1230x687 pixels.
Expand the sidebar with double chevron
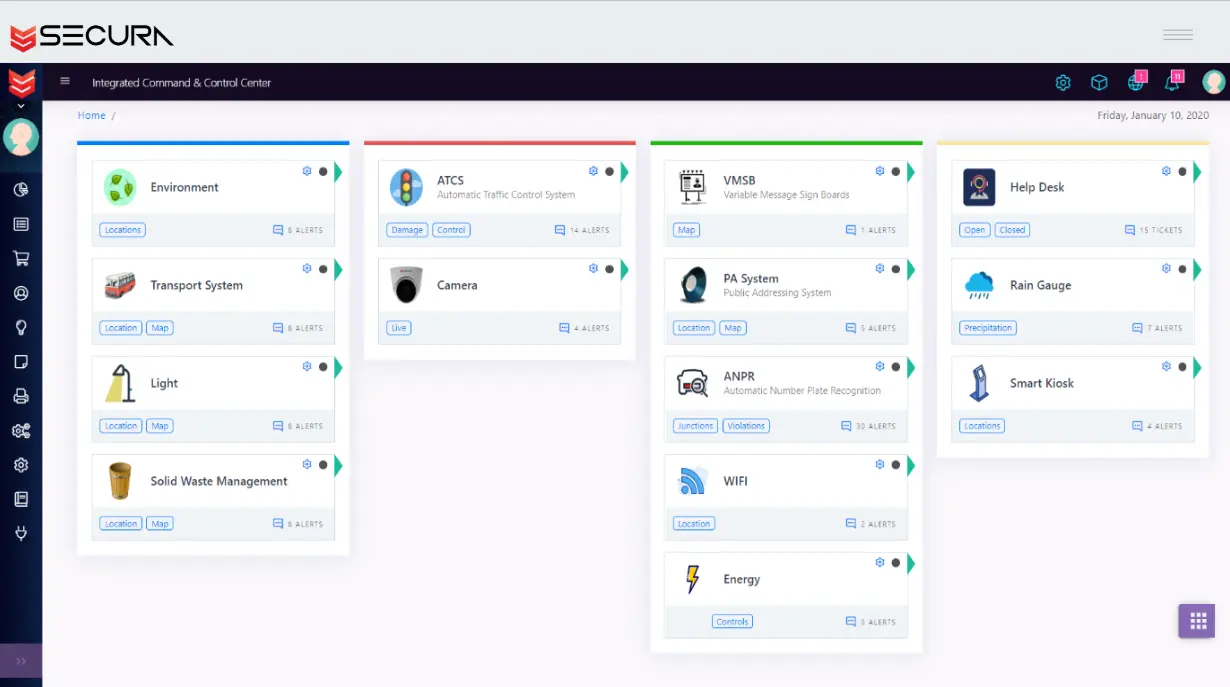[x=21, y=661]
